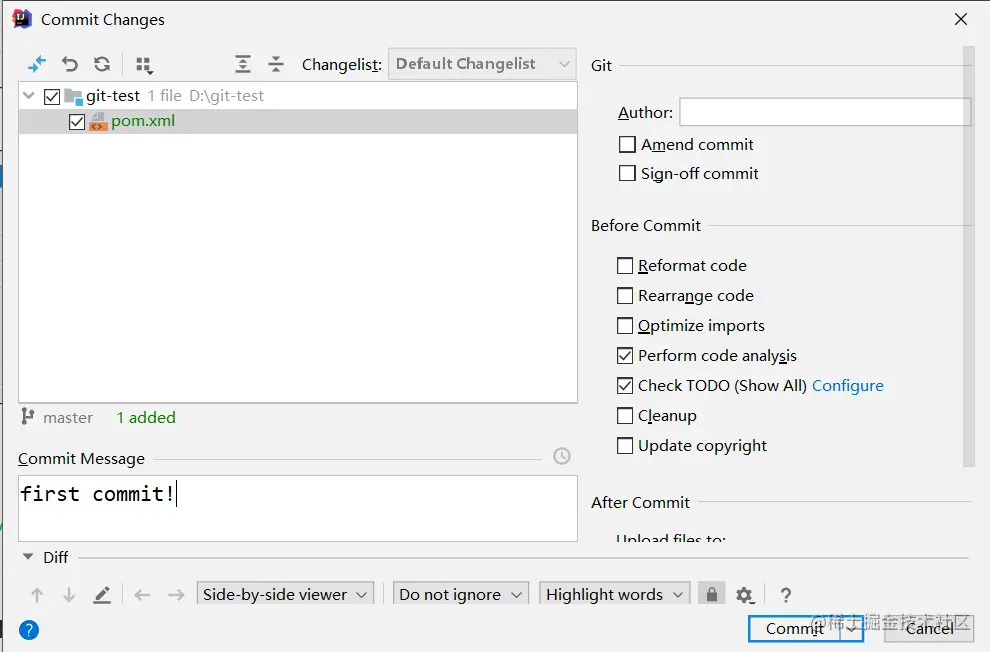
Task: Click the git-test folder icon
Action: pyautogui.click(x=73, y=97)
